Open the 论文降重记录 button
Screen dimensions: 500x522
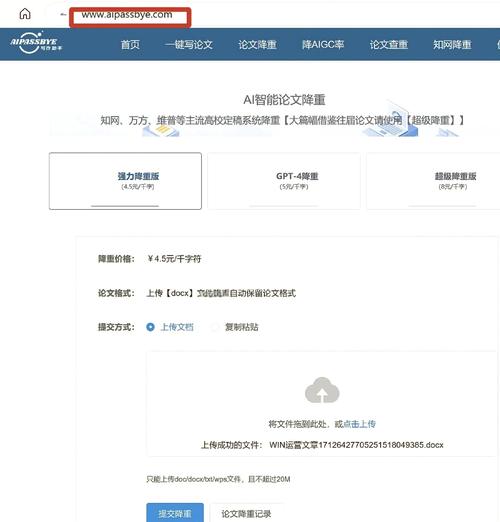tap(246, 513)
